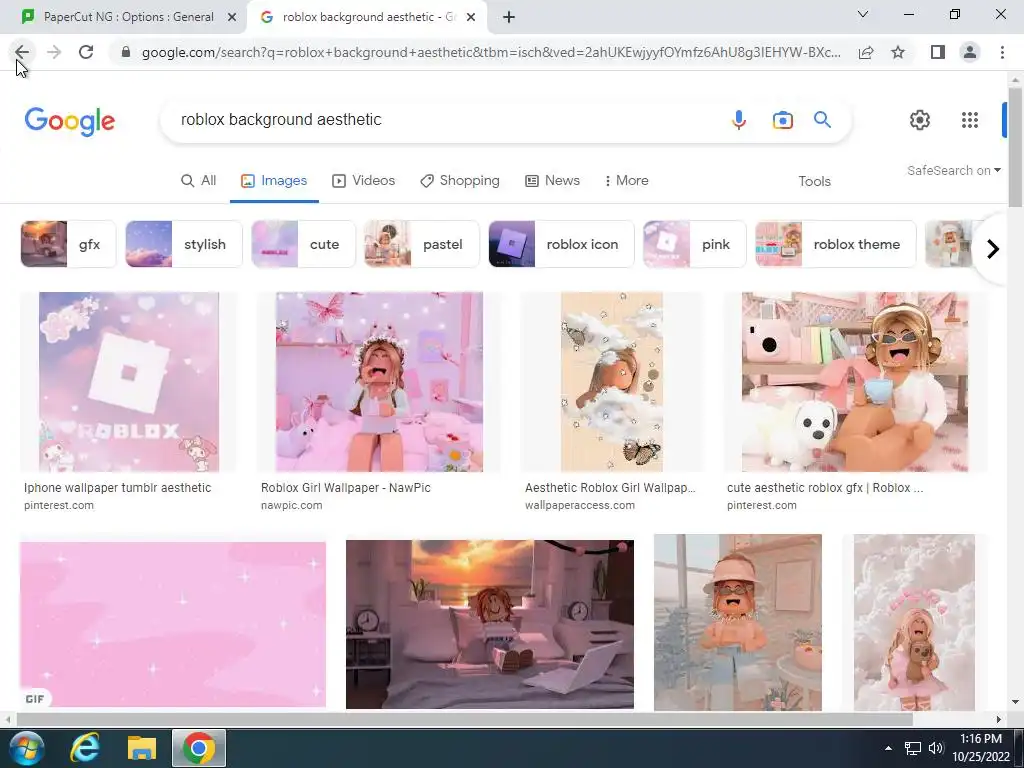
Task: Click the vertical scrollbar down arrow
Action: 1015,703
